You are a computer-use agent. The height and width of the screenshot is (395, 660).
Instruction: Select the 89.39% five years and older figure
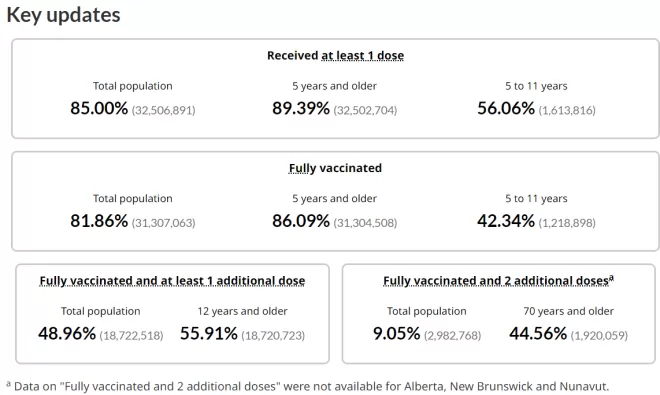pos(301,108)
